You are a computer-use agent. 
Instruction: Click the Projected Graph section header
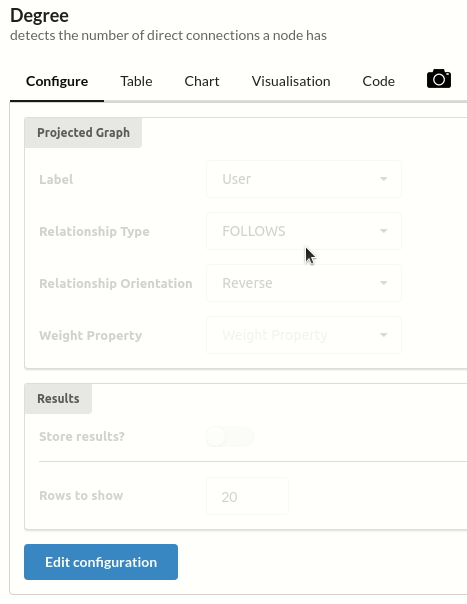pos(83,133)
